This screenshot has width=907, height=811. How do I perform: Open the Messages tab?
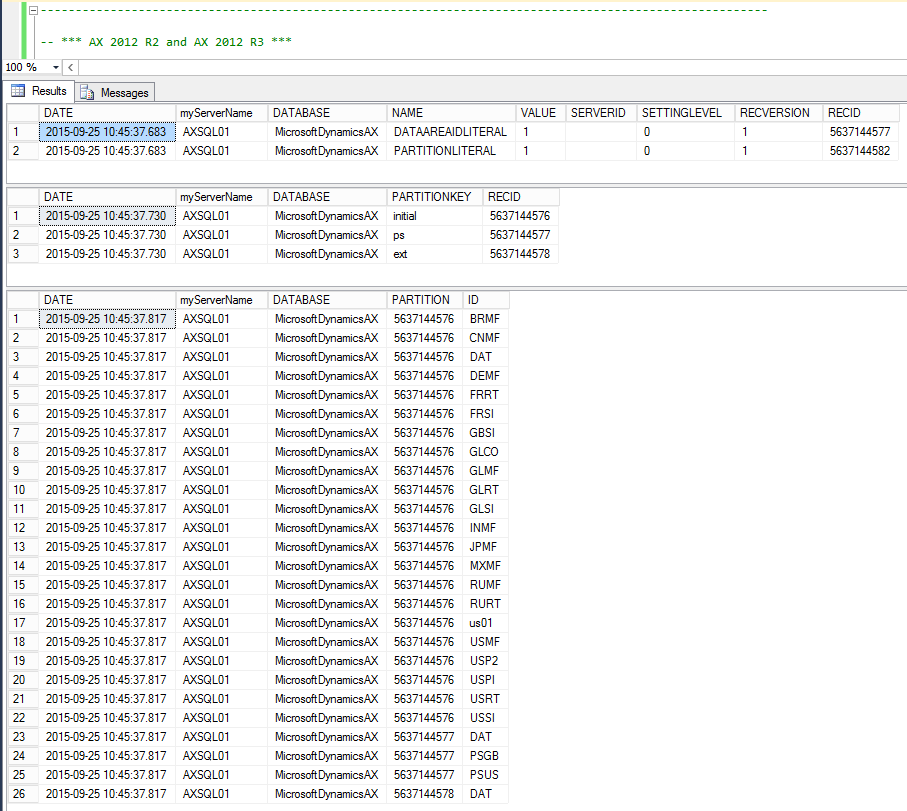pyautogui.click(x=124, y=92)
